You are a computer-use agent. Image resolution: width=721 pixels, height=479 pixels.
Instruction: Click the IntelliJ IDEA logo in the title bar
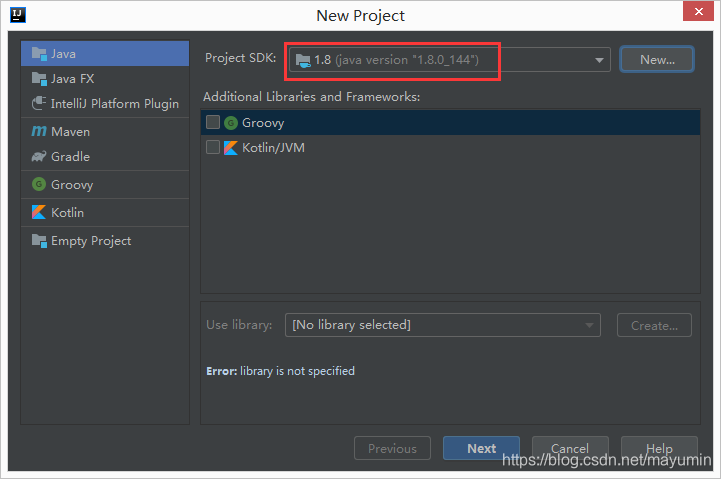[17, 15]
